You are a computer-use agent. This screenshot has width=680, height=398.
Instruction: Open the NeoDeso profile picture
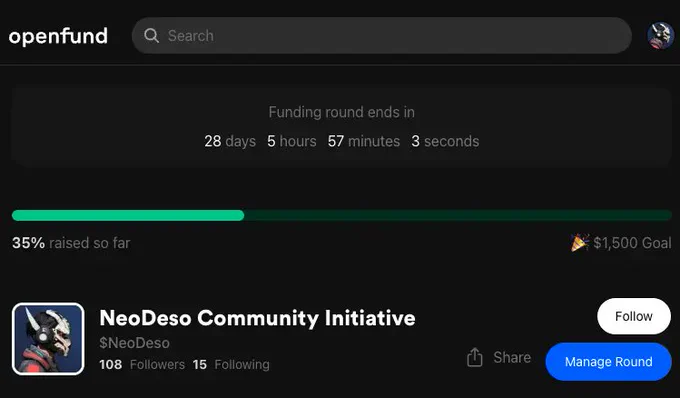[x=48, y=339]
